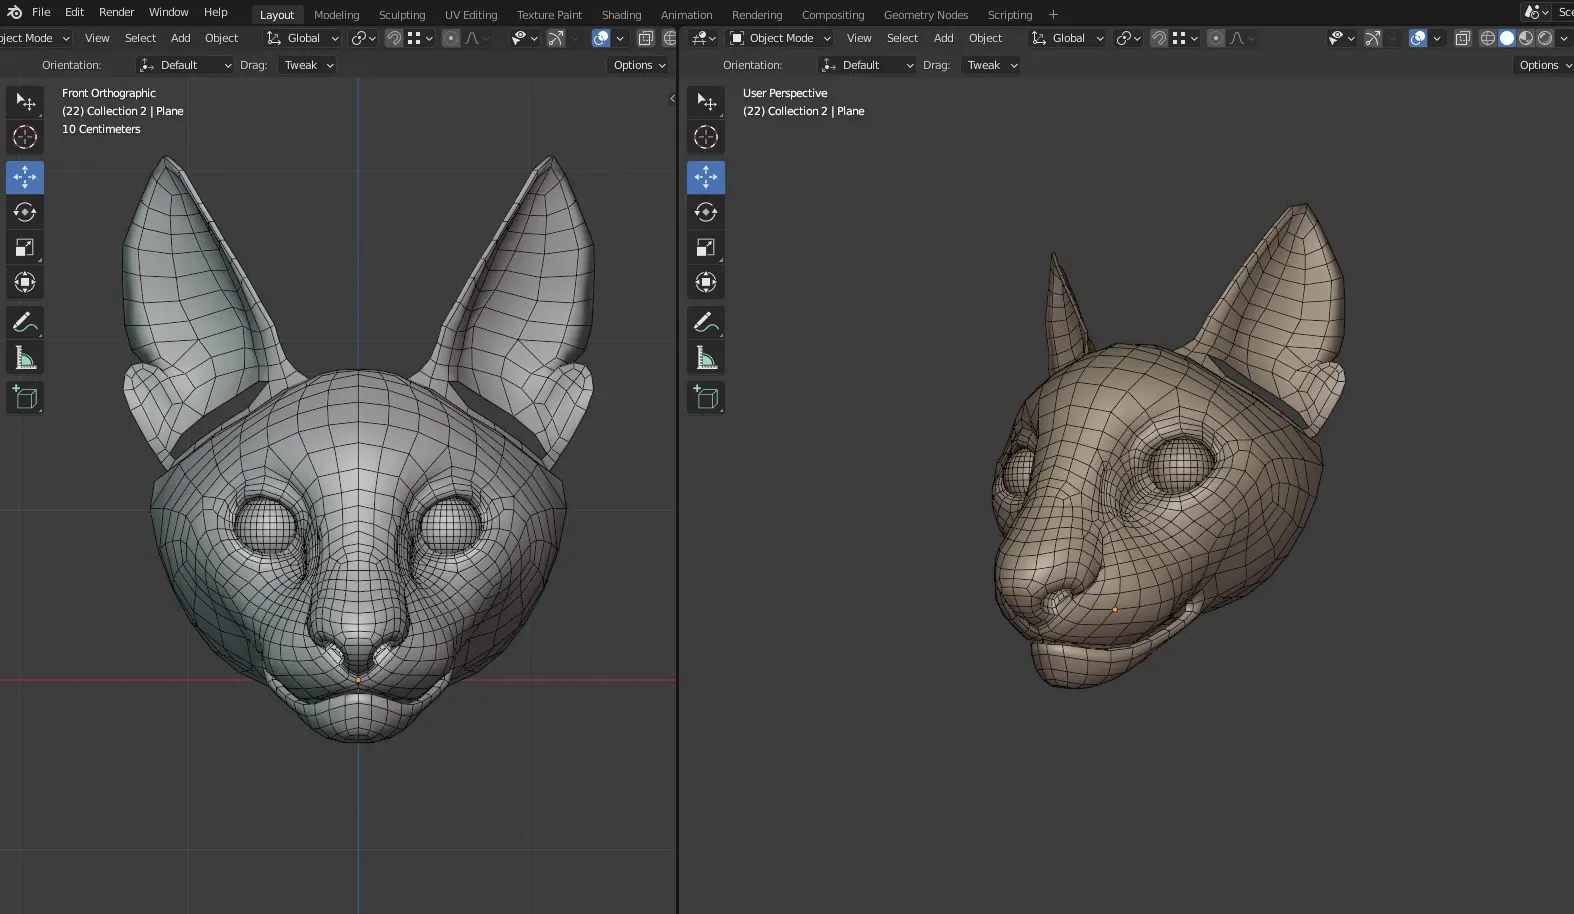Expand the Object Mode dropdown in User Perspective

[781, 38]
